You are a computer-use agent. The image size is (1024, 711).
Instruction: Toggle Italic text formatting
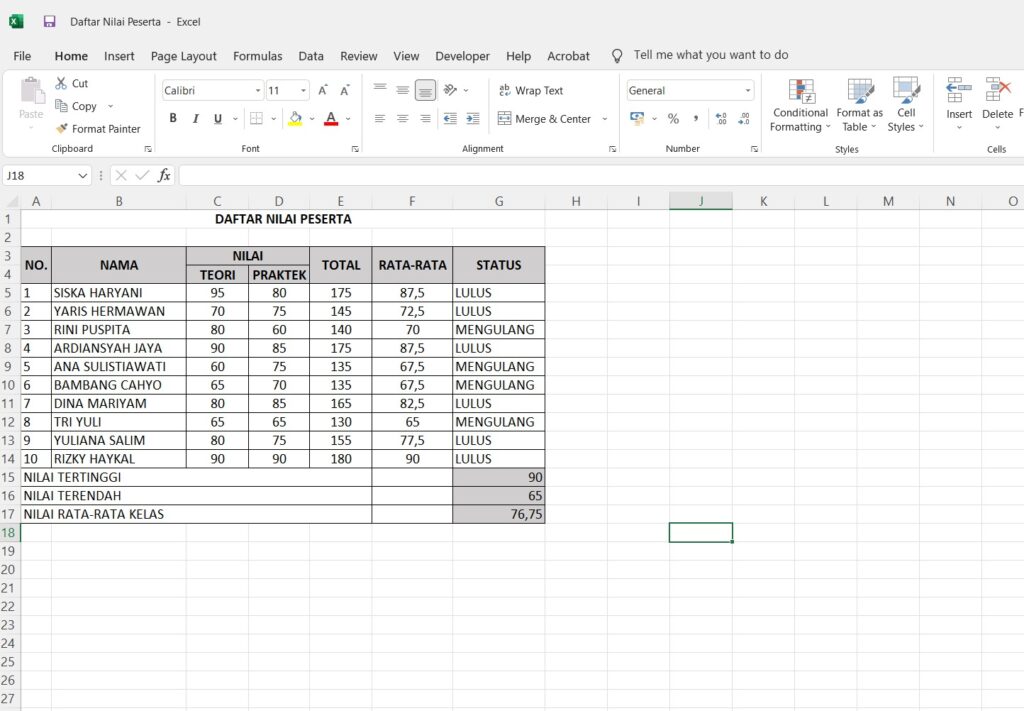(195, 119)
